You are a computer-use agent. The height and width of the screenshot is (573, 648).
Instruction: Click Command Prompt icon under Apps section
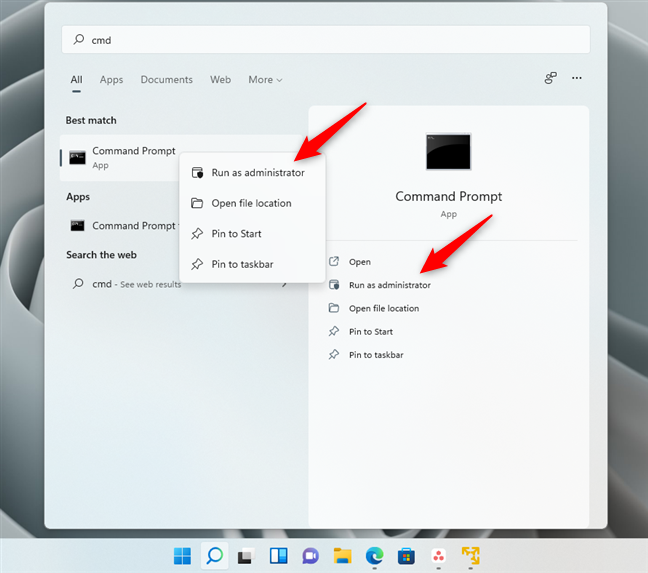(x=77, y=226)
